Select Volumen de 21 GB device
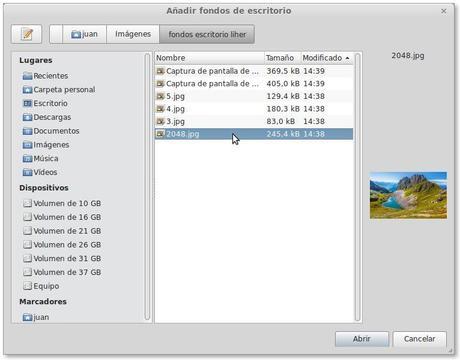 click(x=62, y=231)
